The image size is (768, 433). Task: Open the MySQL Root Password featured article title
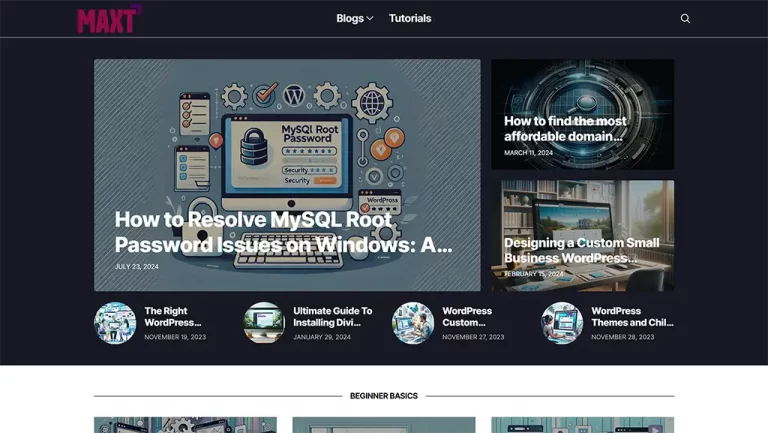(283, 232)
